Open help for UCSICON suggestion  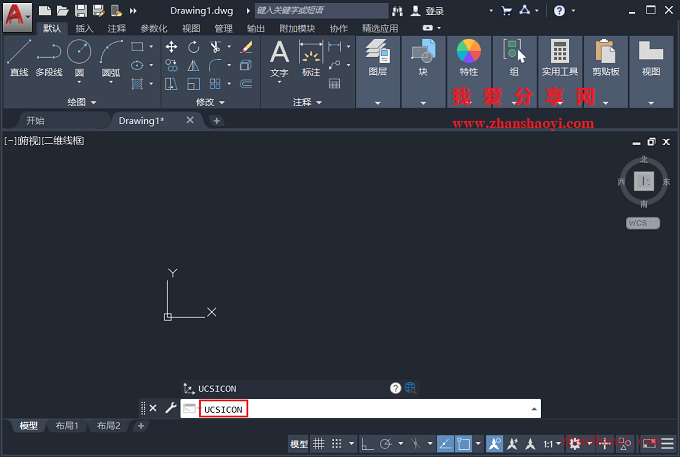pos(395,388)
